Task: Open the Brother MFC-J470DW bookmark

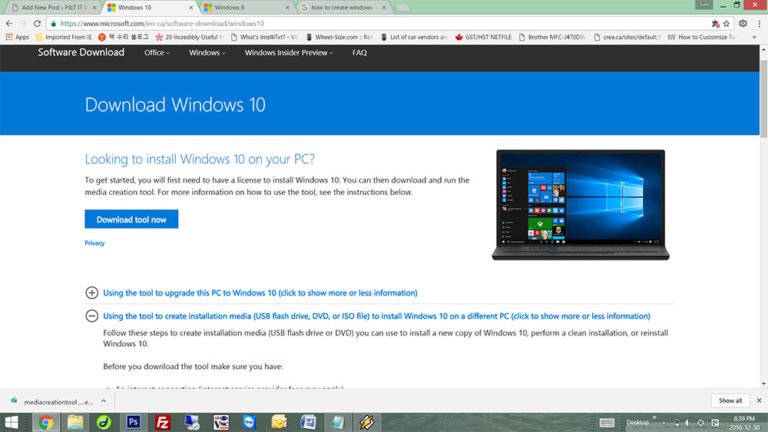Action: [552, 37]
